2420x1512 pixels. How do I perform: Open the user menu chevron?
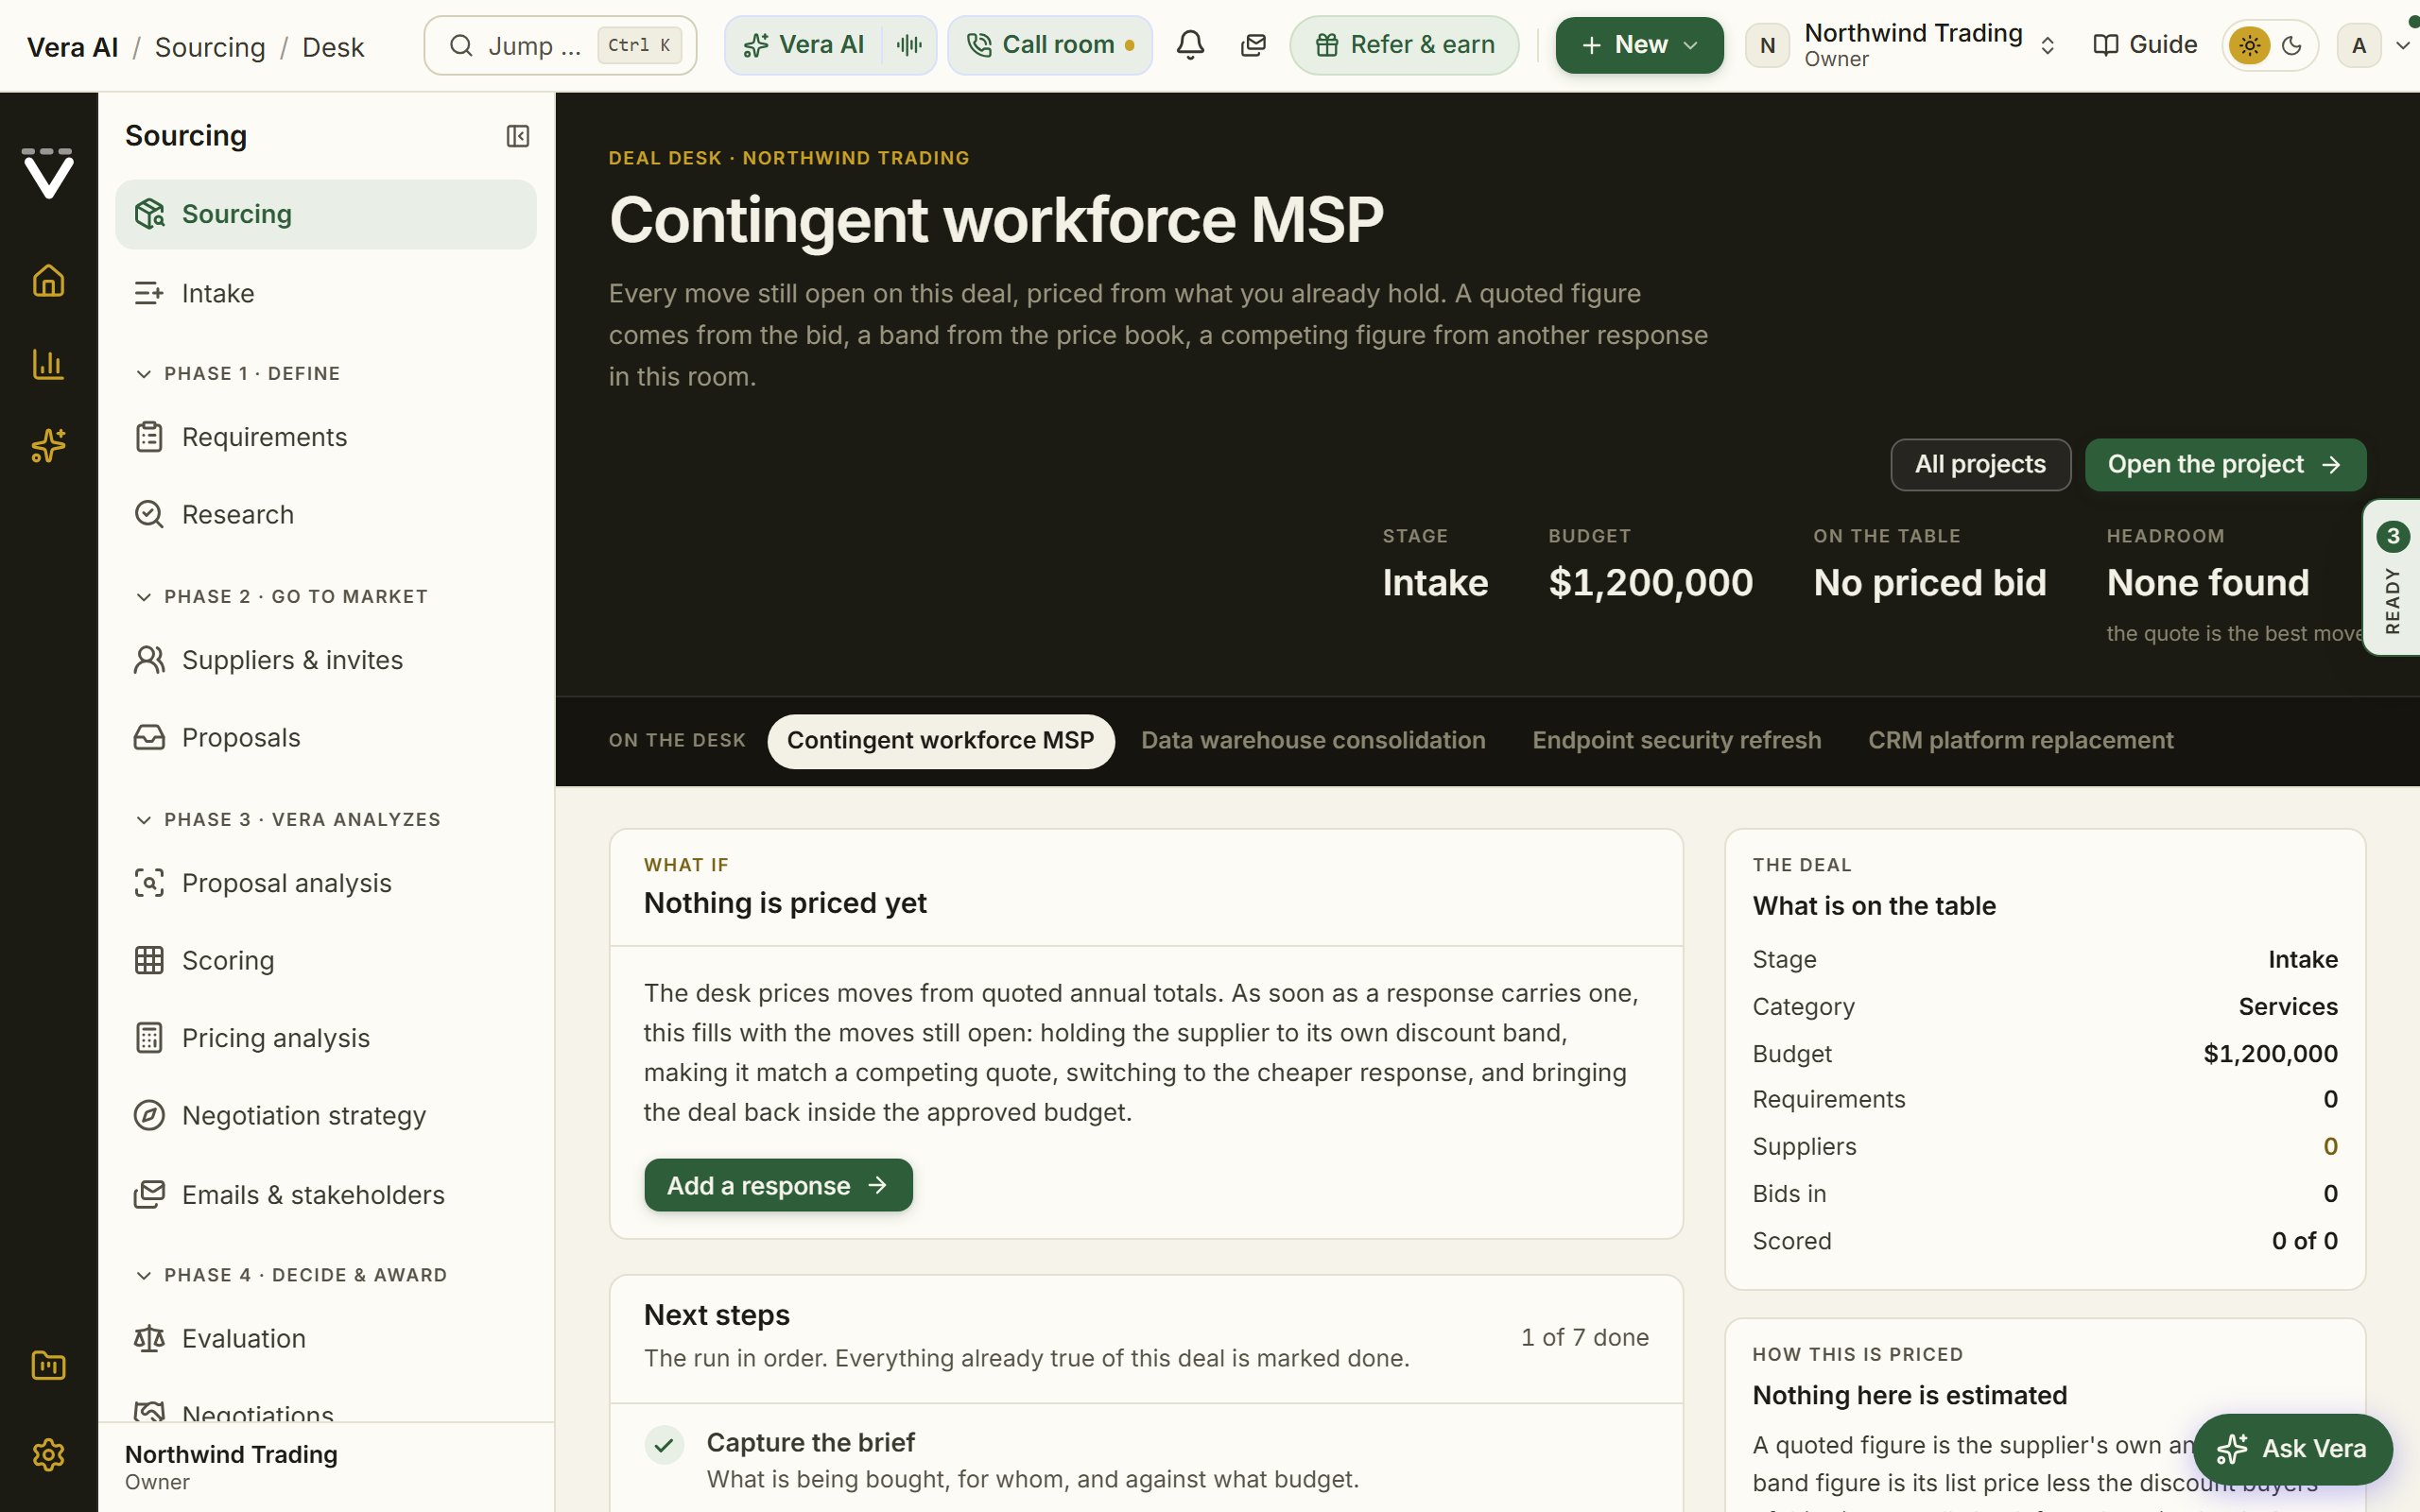tap(2403, 45)
